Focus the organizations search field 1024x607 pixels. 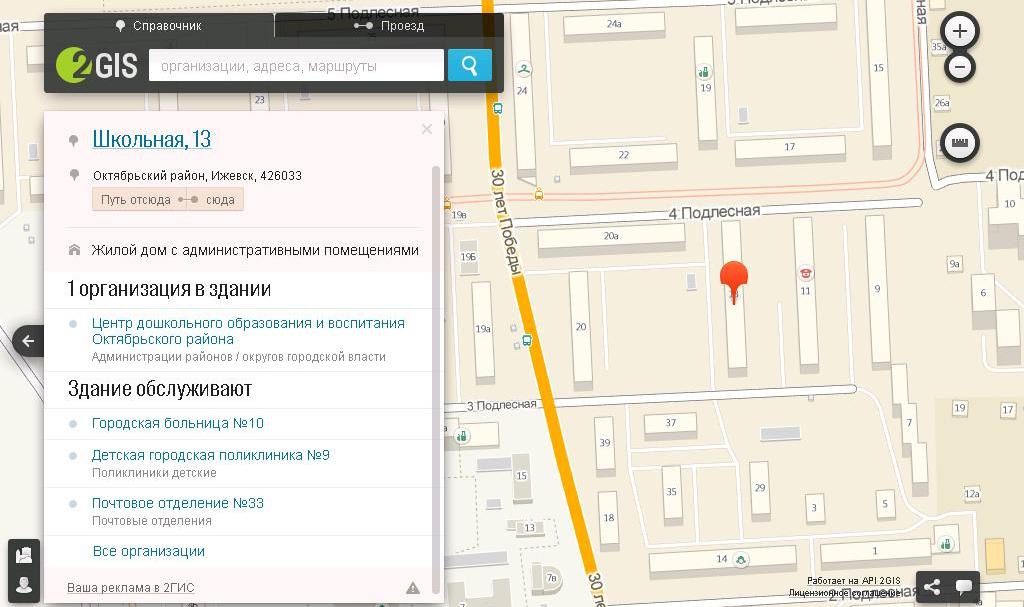pos(296,65)
